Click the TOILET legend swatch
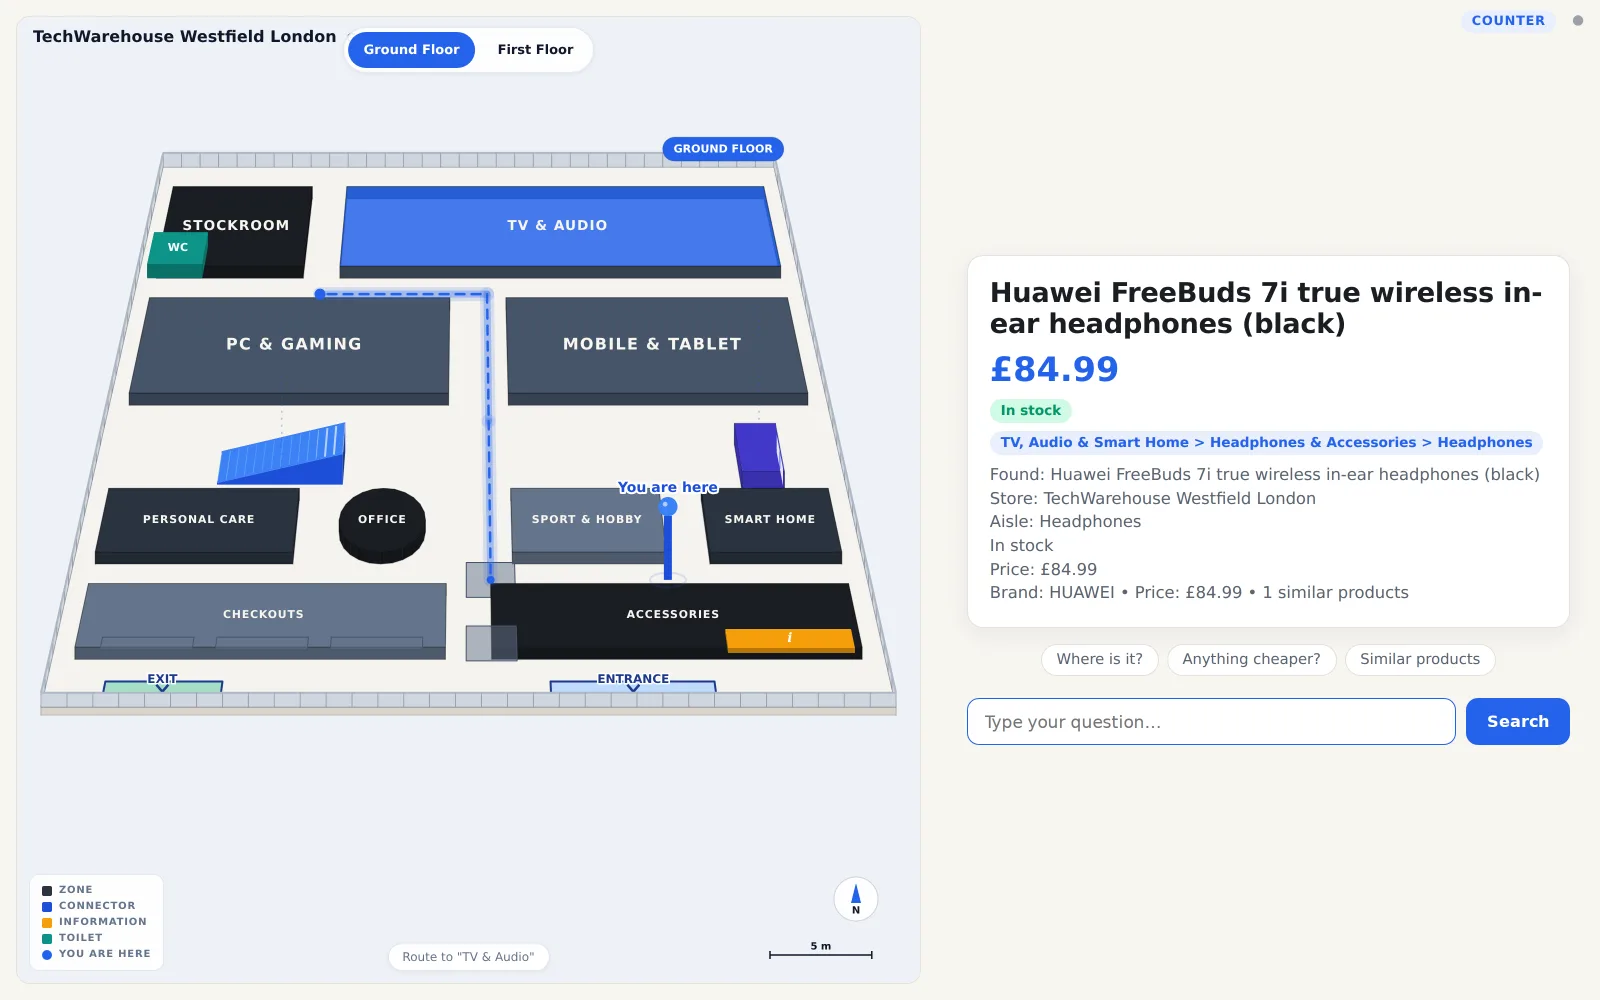The image size is (1600, 1000). coord(47,939)
